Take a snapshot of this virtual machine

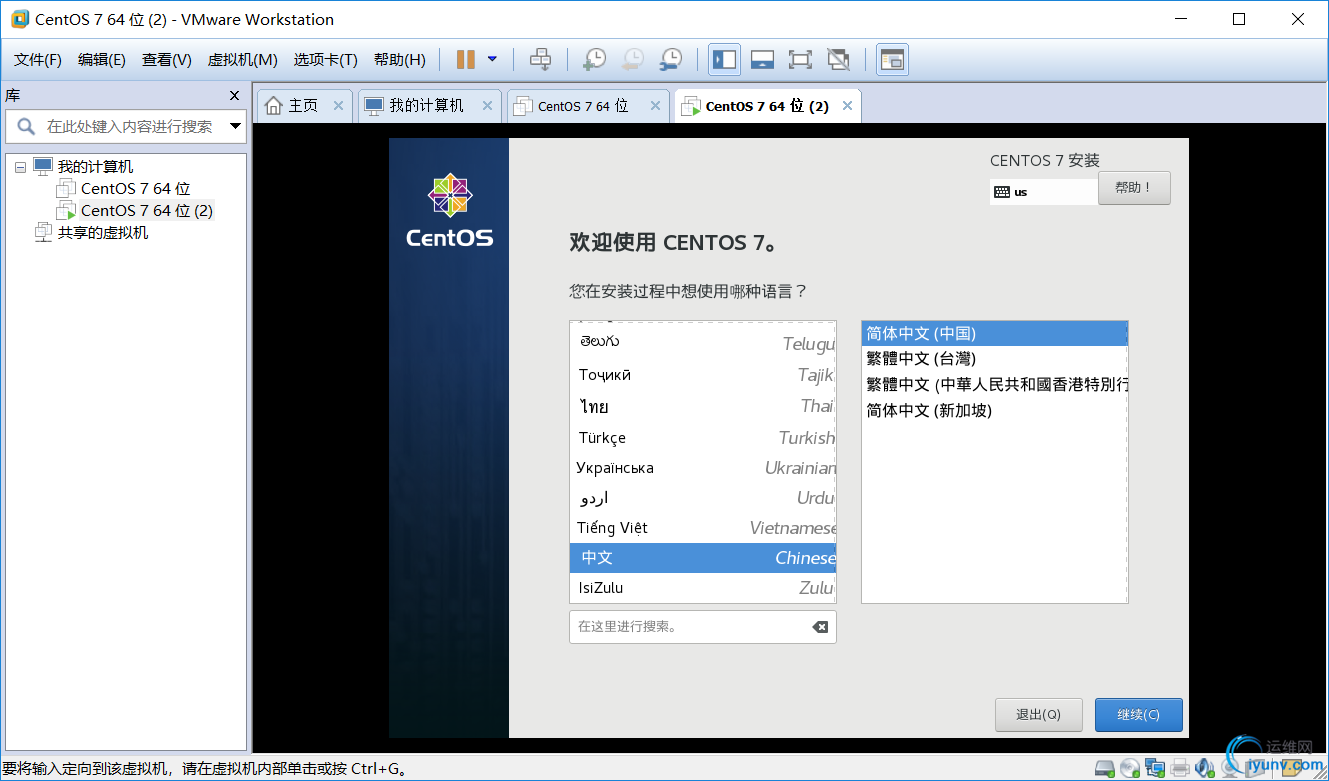click(x=594, y=60)
